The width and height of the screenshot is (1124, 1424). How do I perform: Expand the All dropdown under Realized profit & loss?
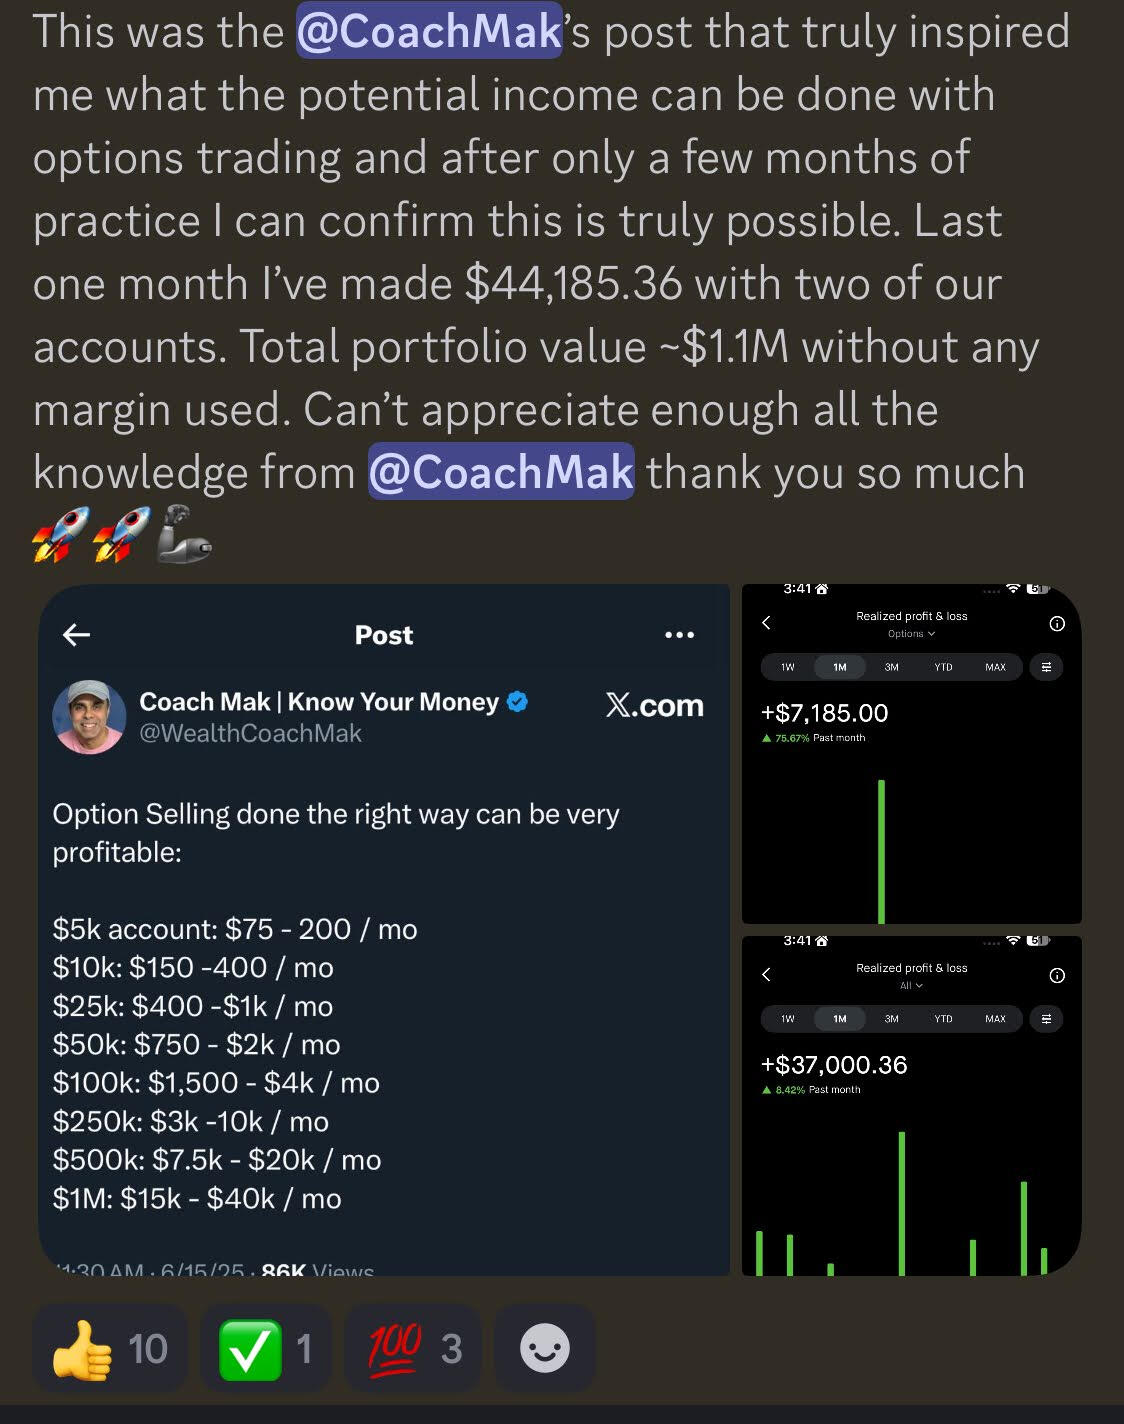[910, 986]
